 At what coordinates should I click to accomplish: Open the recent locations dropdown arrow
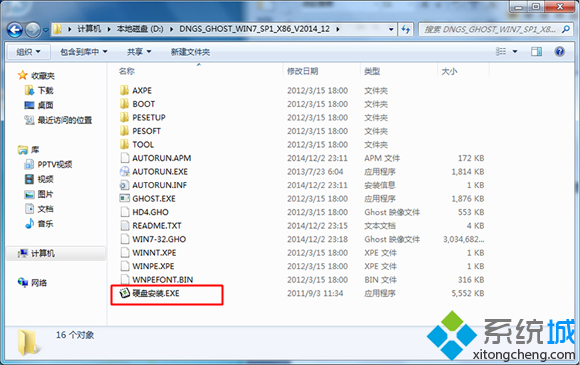[x=45, y=30]
